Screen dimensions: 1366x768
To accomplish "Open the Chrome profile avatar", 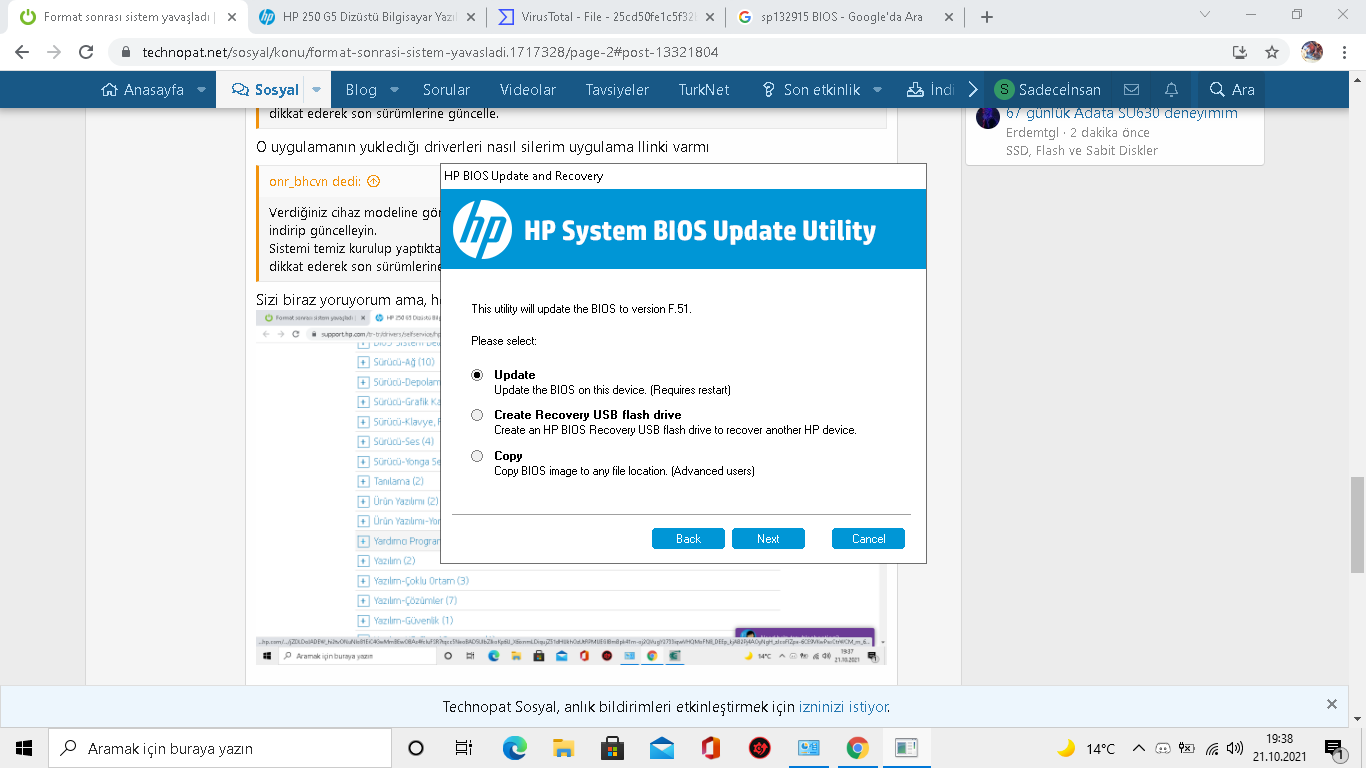I will coord(1312,52).
